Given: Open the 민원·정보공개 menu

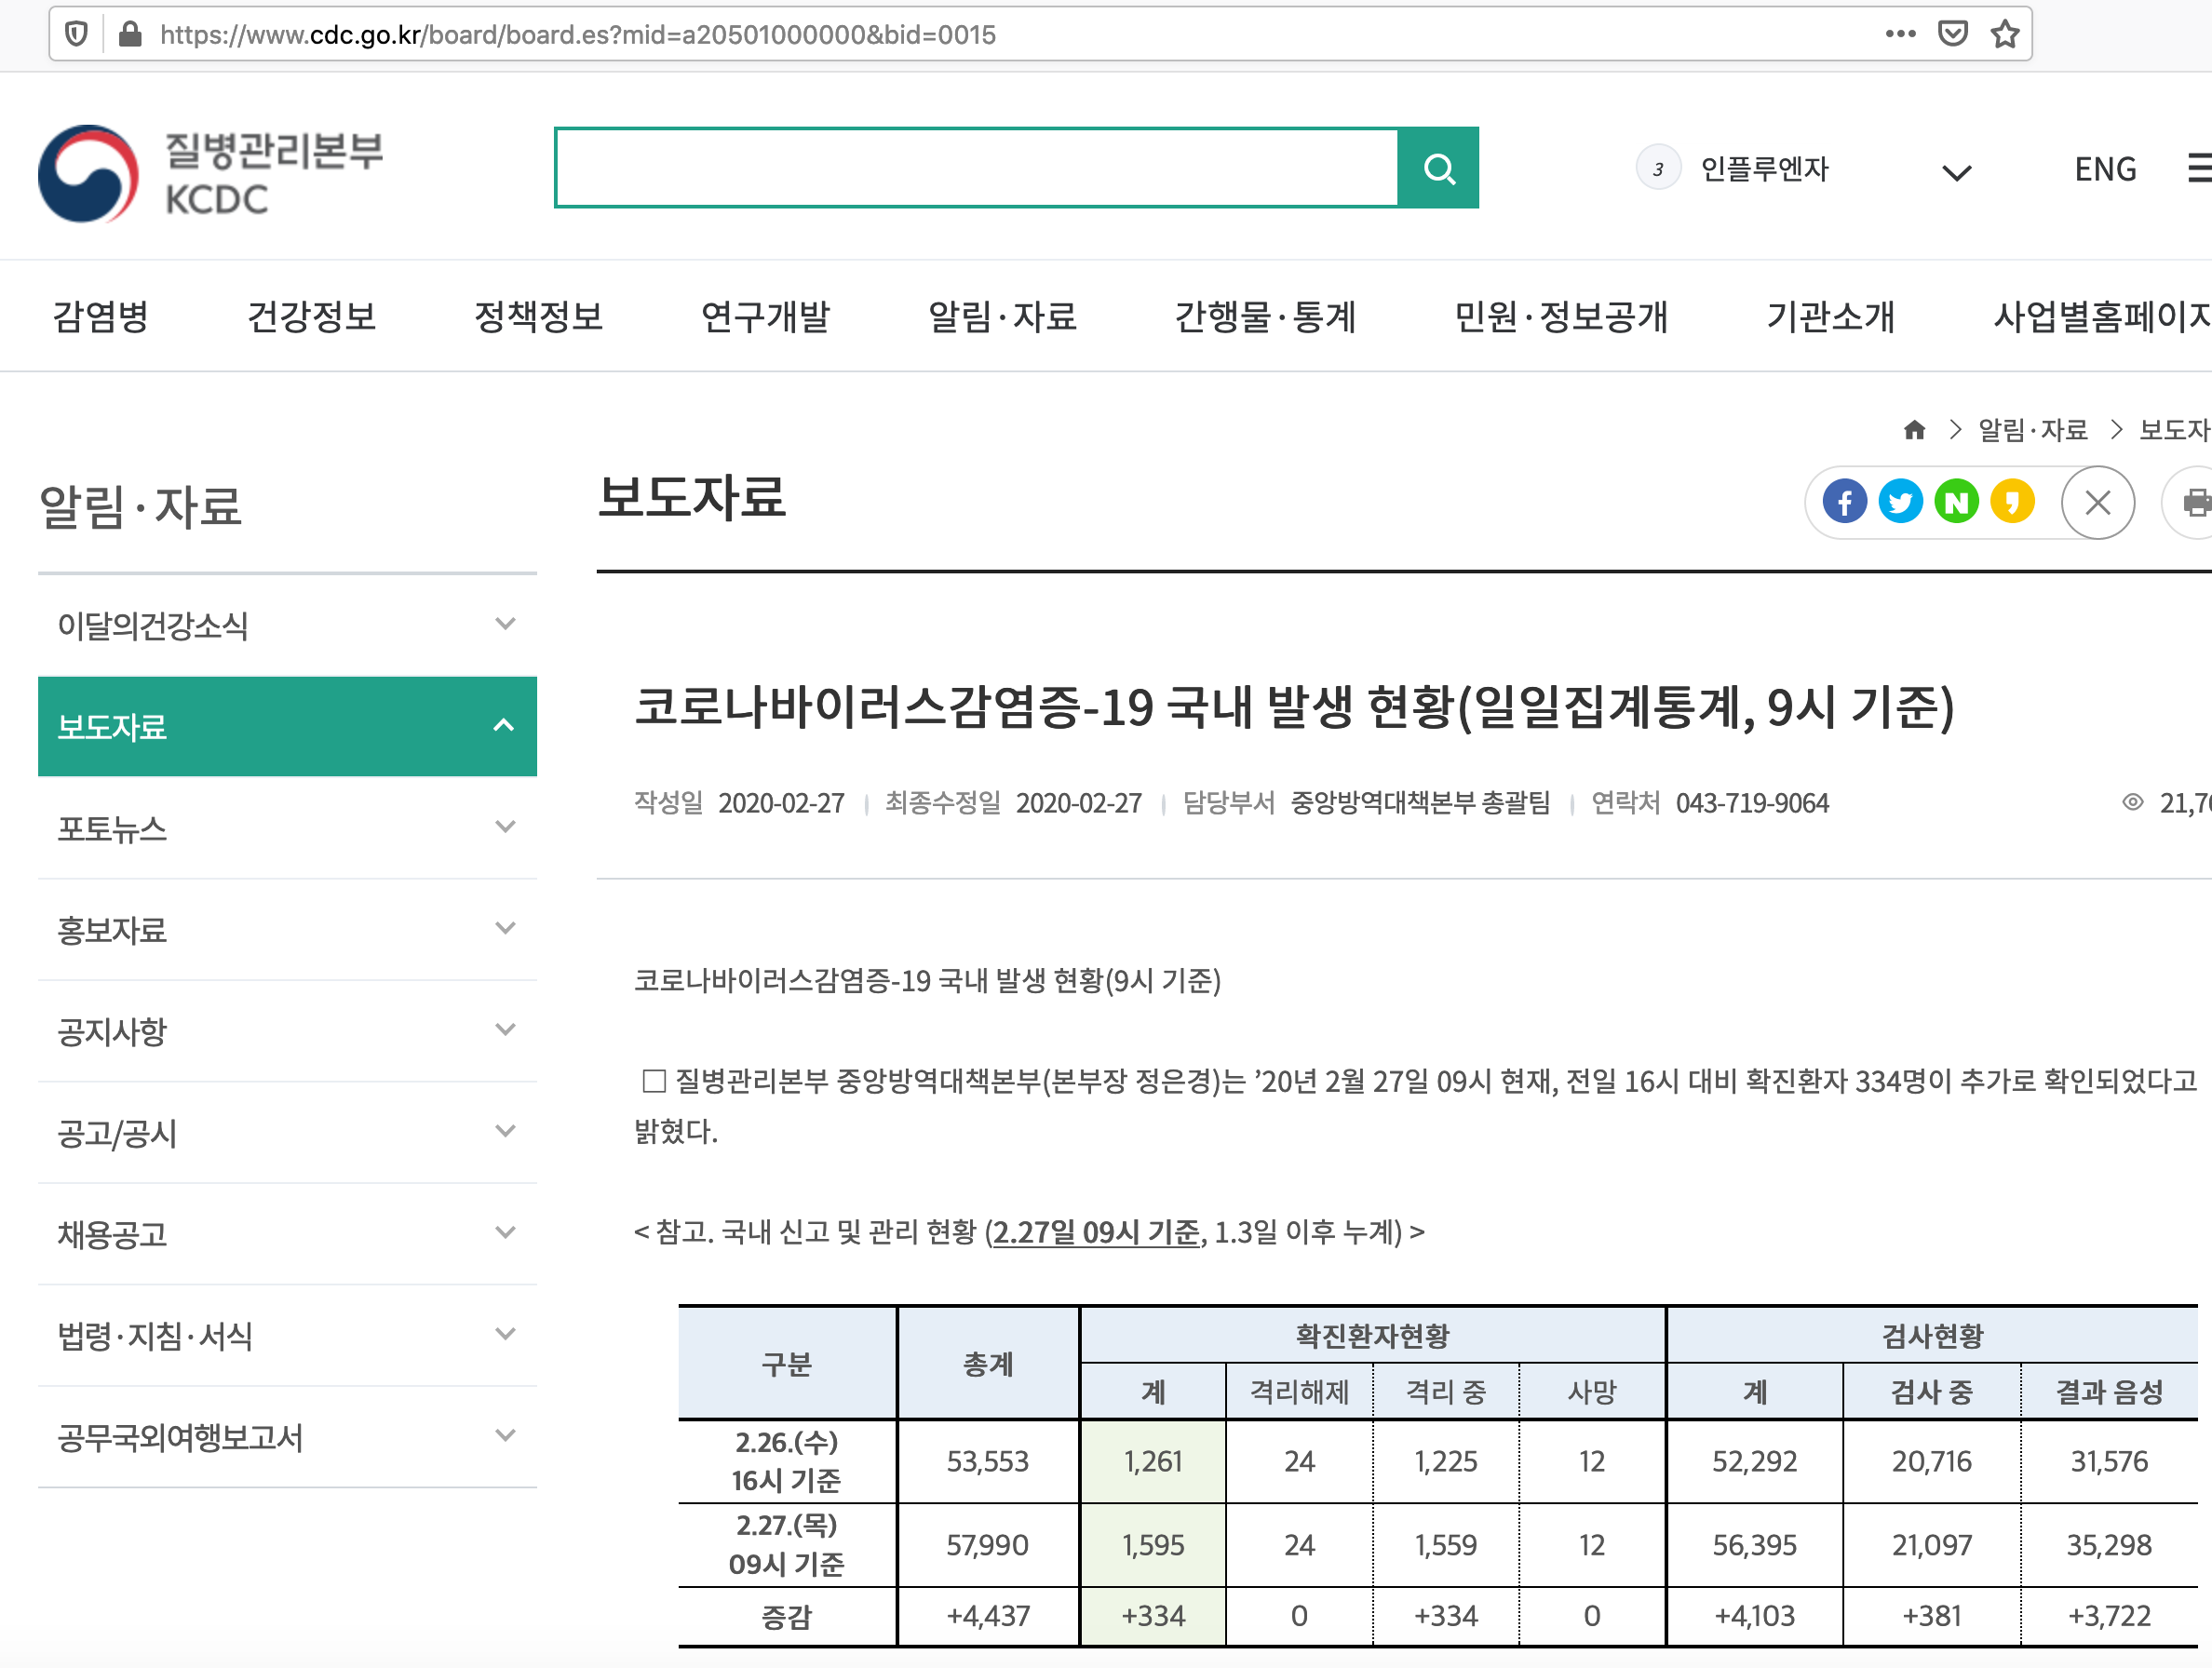Looking at the screenshot, I should [1563, 317].
